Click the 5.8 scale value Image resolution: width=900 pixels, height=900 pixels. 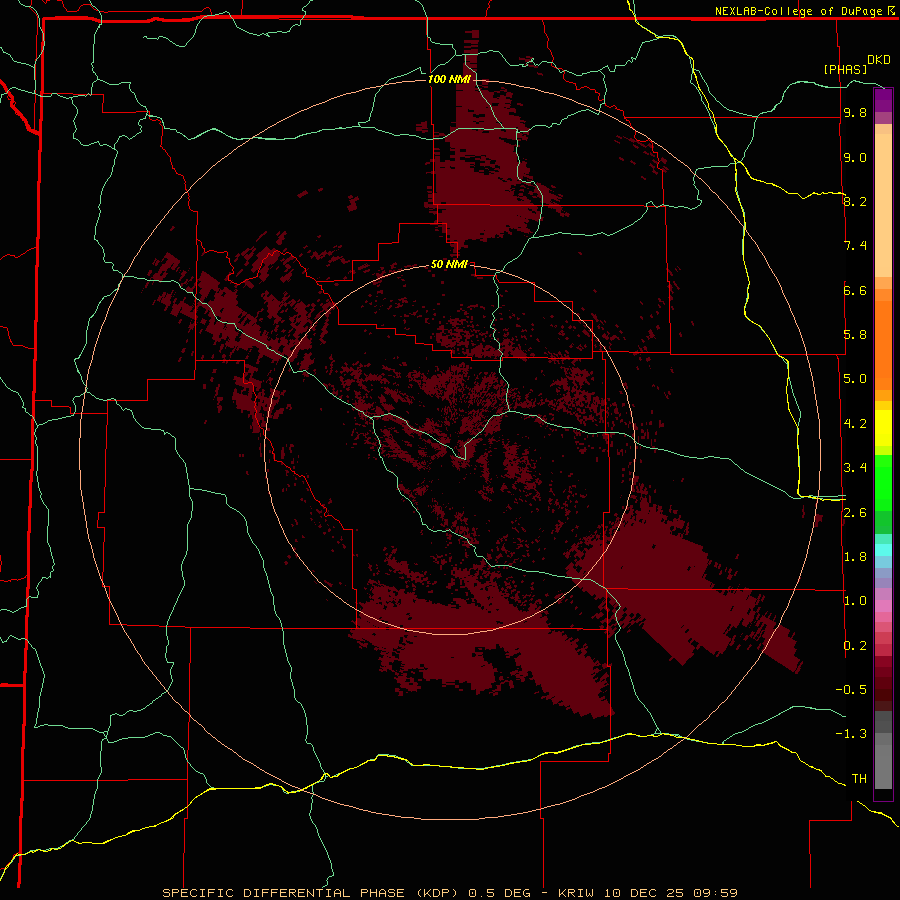[855, 335]
